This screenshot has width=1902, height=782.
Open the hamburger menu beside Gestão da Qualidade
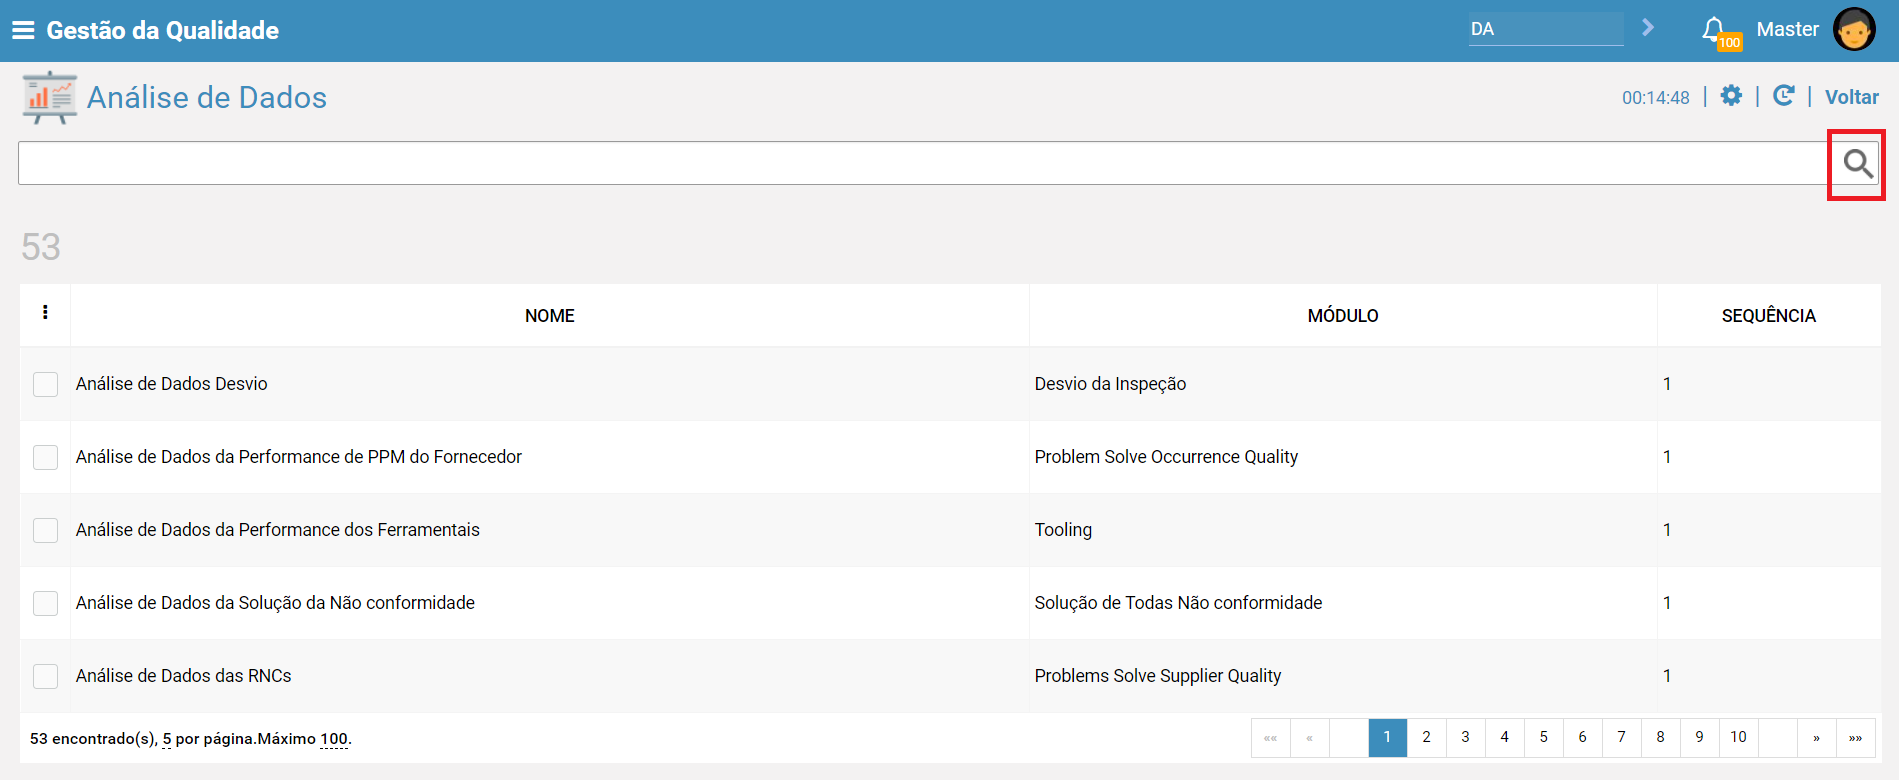(23, 30)
